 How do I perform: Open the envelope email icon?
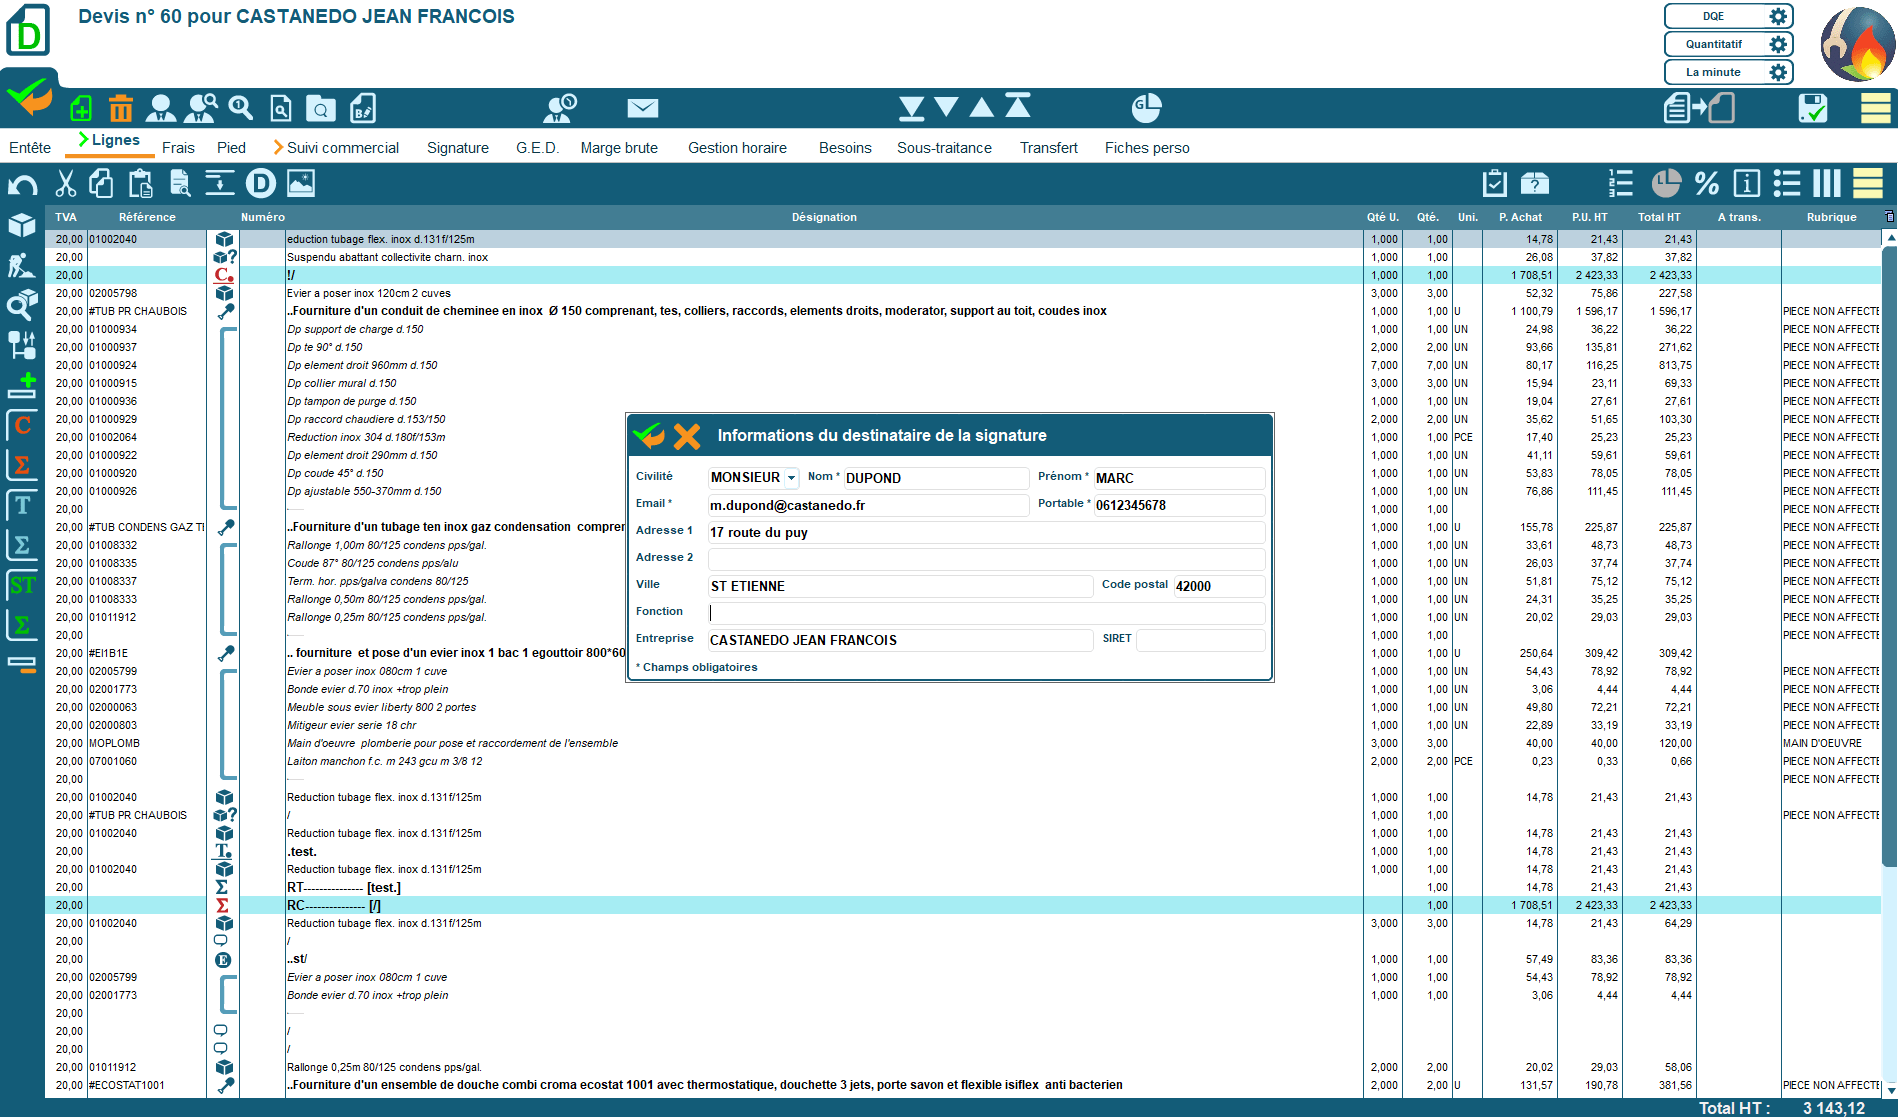(x=642, y=108)
